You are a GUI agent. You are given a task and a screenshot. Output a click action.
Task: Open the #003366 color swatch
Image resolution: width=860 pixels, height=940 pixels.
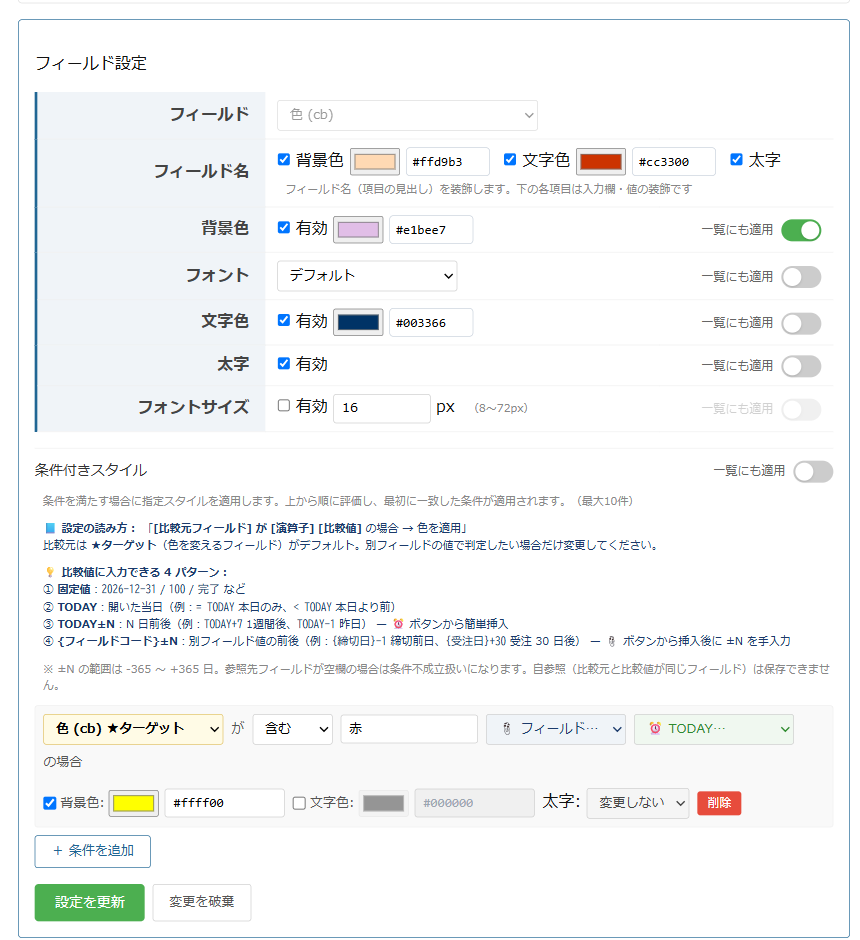point(358,323)
